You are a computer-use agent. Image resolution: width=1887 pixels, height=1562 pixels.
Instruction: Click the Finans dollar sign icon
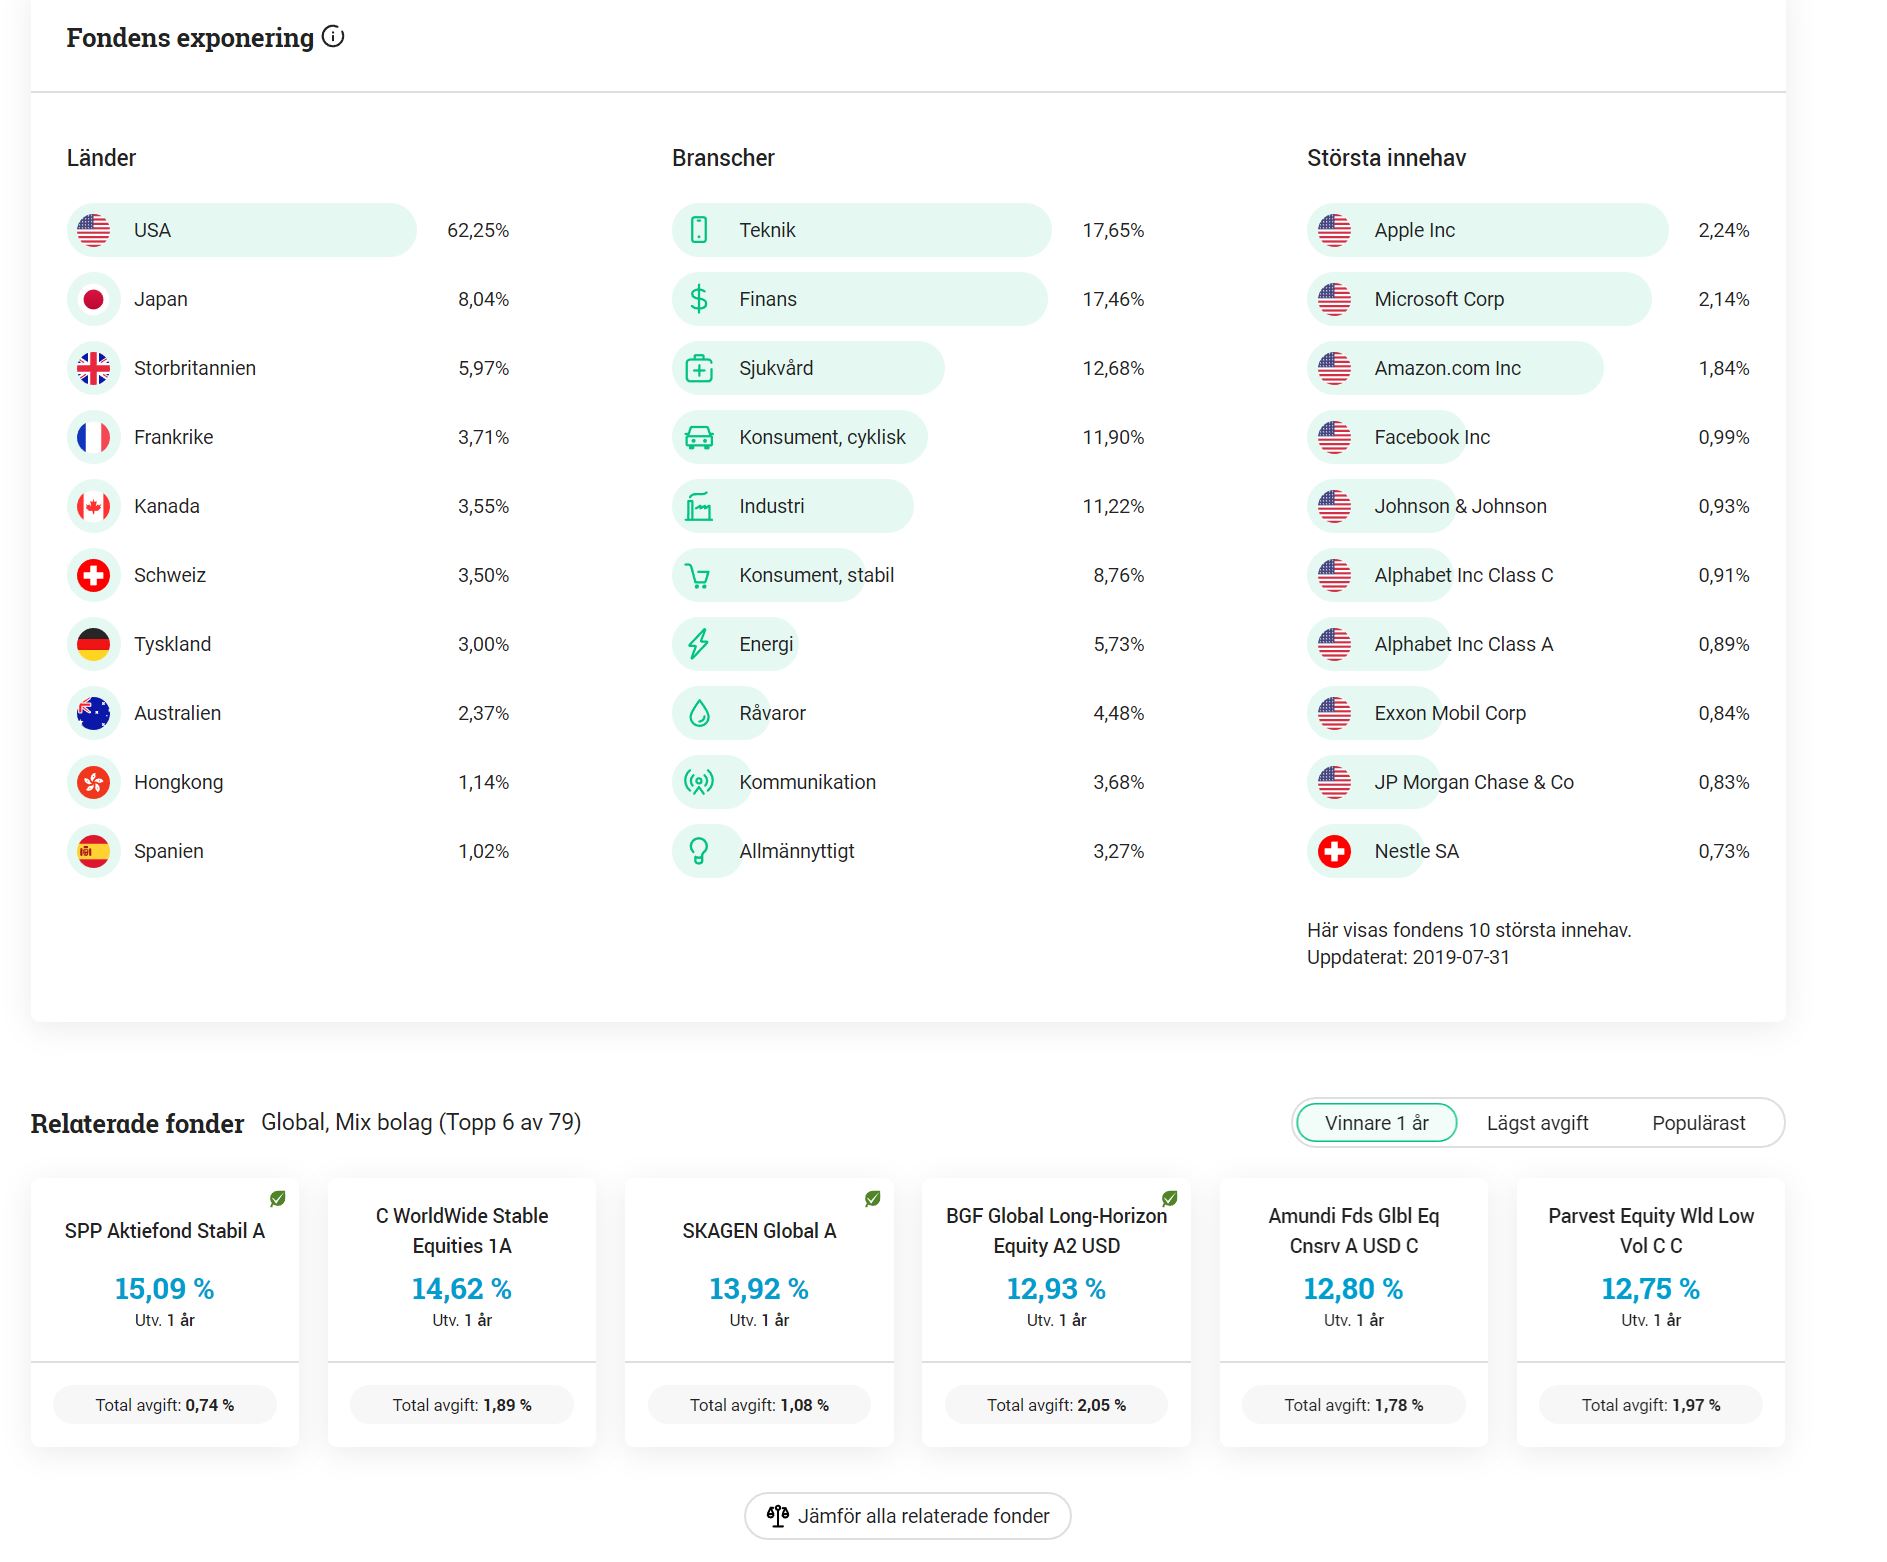coord(699,299)
